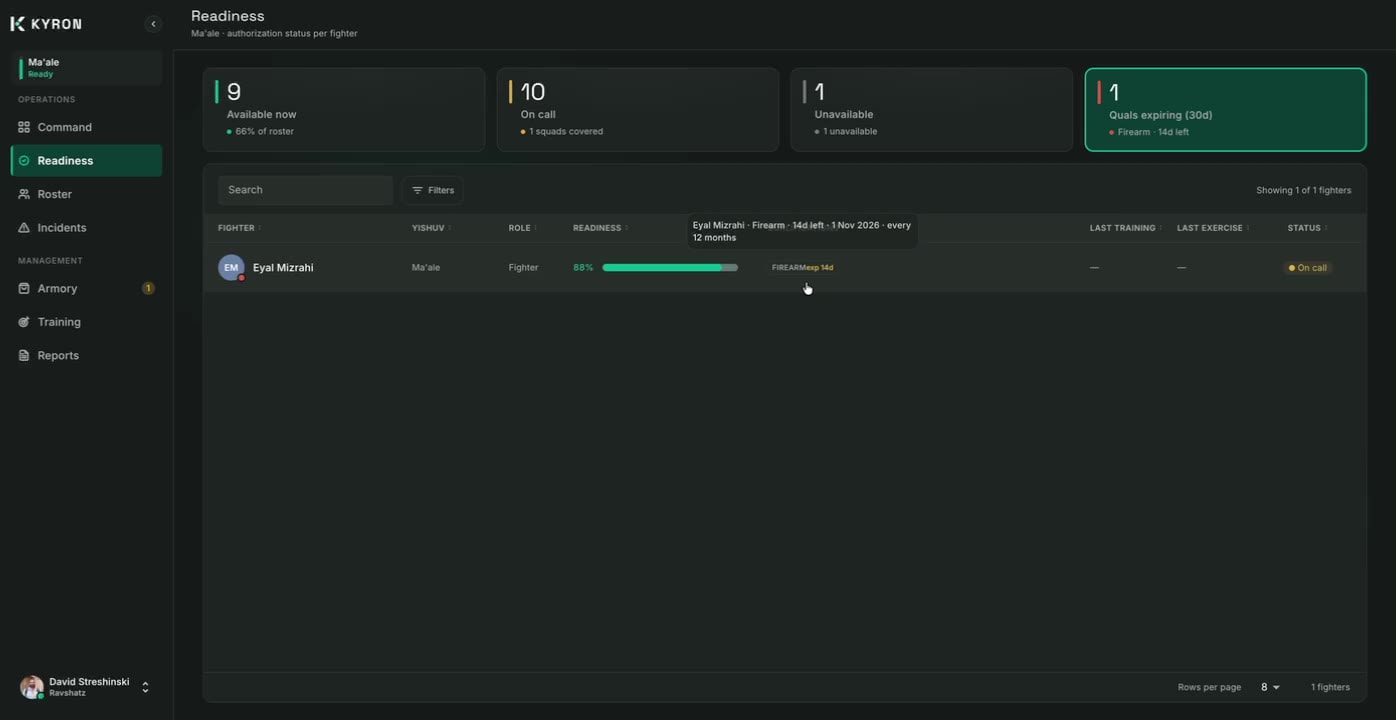Select the Unavailable summary card
Image resolution: width=1396 pixels, height=720 pixels.
(x=932, y=110)
